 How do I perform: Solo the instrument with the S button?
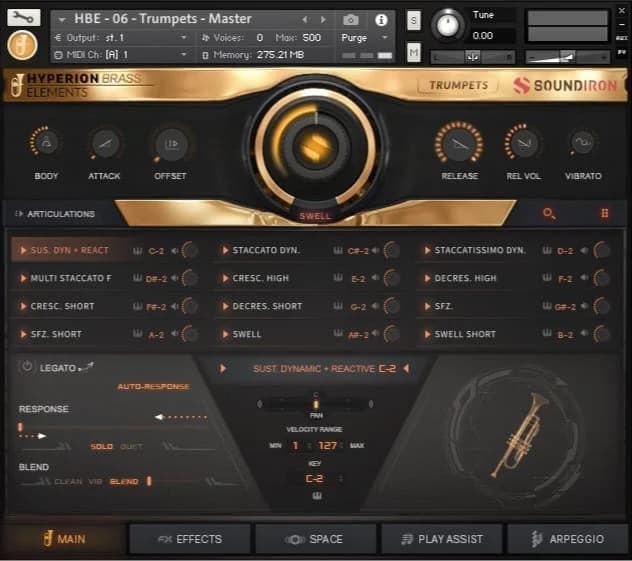(x=414, y=21)
